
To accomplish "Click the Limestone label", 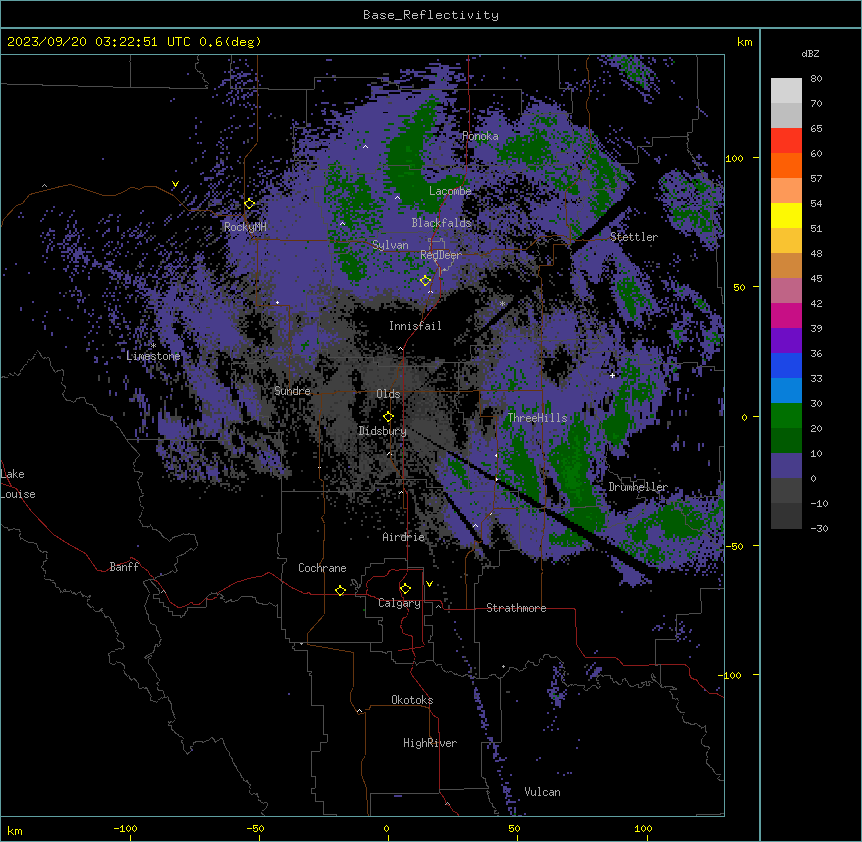I will tap(153, 356).
